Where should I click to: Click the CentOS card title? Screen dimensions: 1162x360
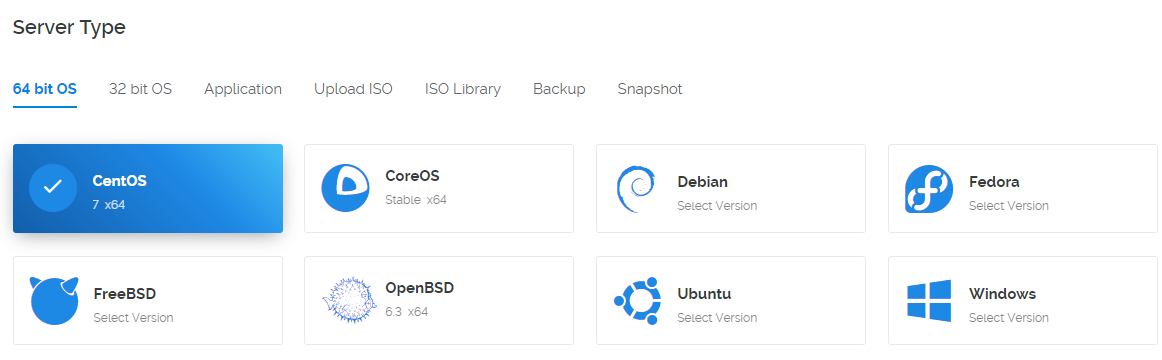119,181
